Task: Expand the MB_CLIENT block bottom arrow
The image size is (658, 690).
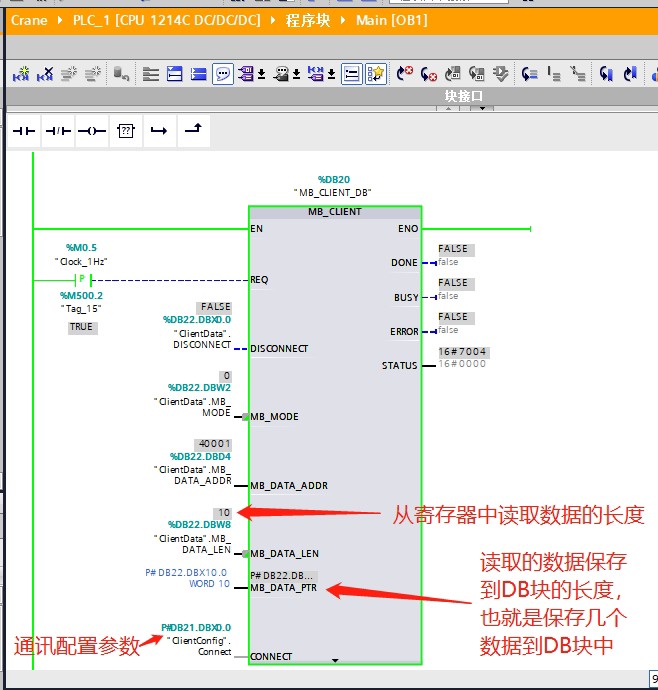Action: coord(335,661)
